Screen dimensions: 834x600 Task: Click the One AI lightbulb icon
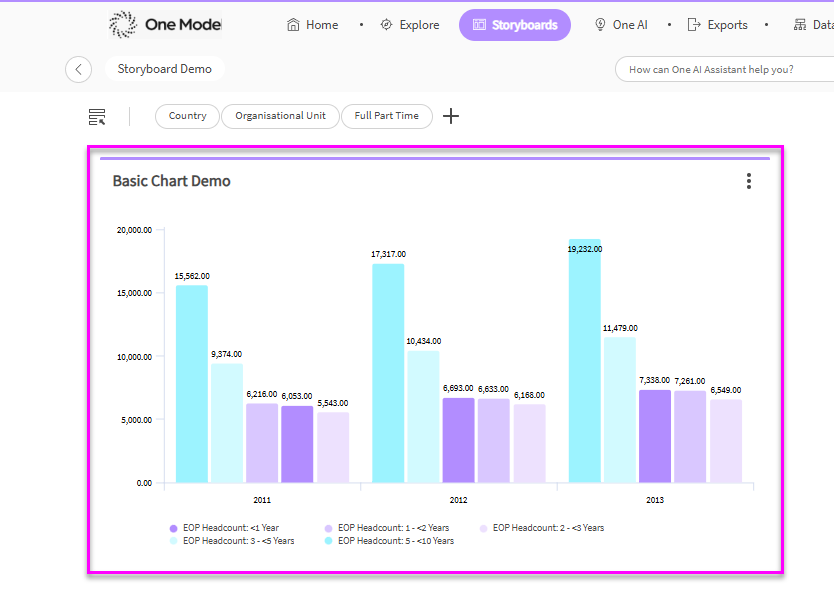(x=600, y=25)
